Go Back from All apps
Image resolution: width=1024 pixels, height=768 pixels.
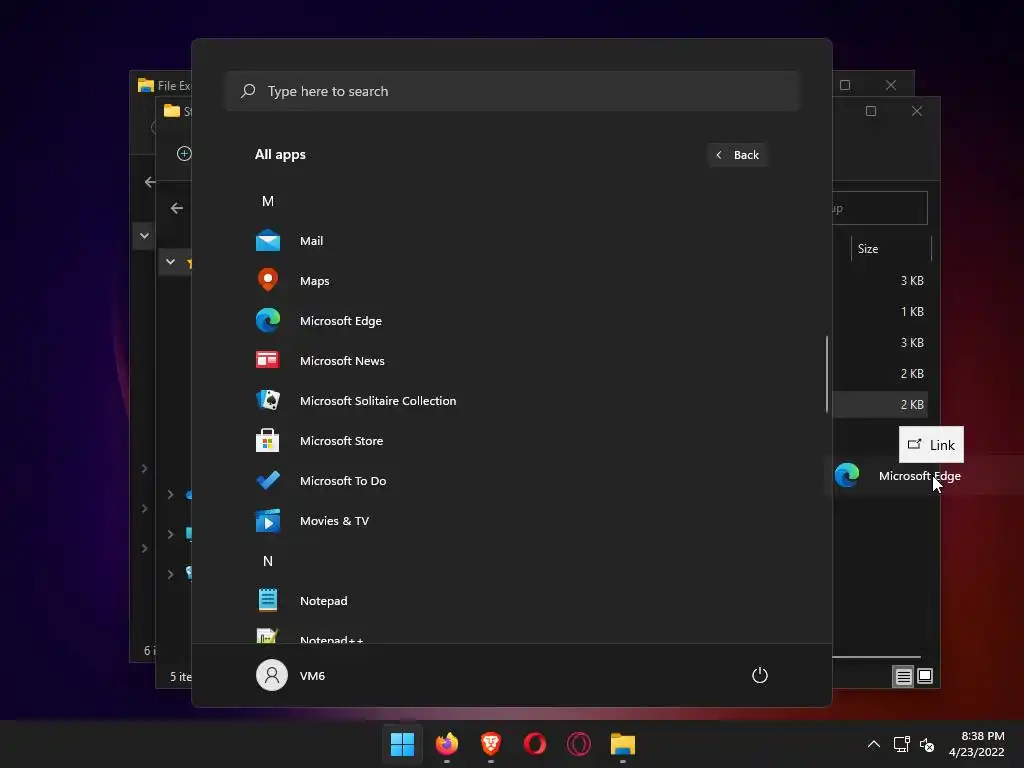click(x=737, y=155)
